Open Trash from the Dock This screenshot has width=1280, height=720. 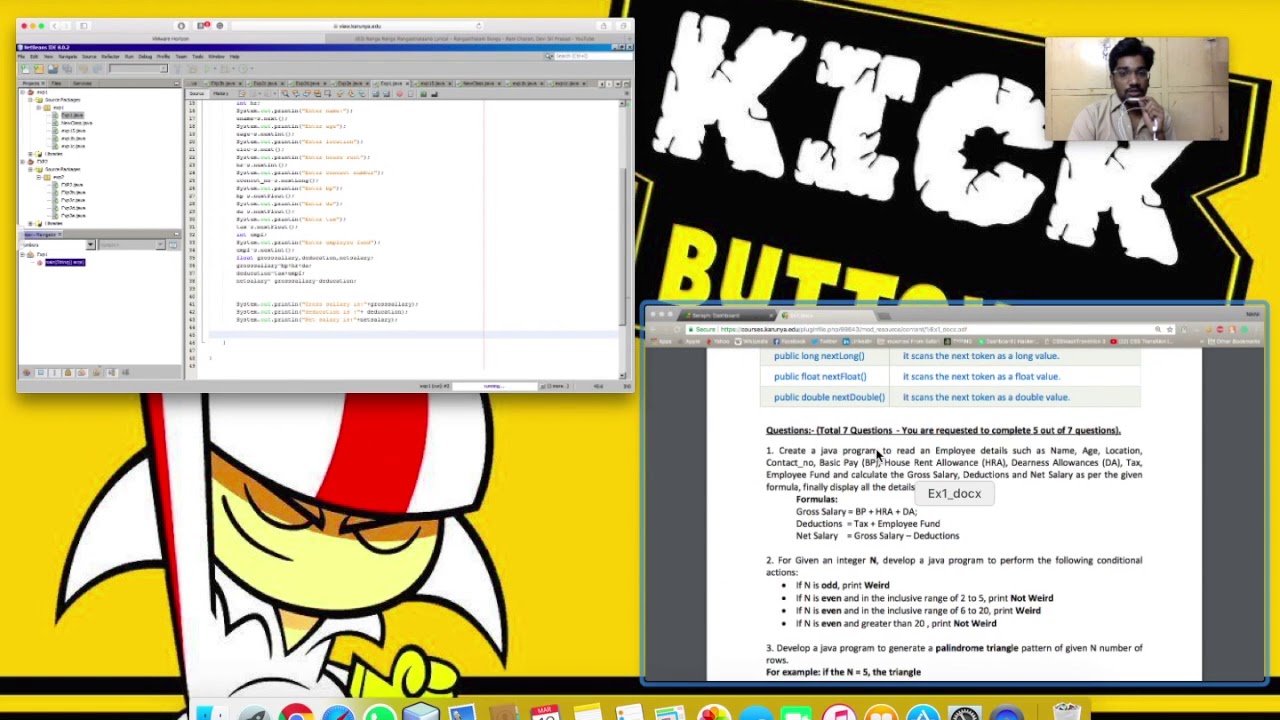(x=1067, y=711)
